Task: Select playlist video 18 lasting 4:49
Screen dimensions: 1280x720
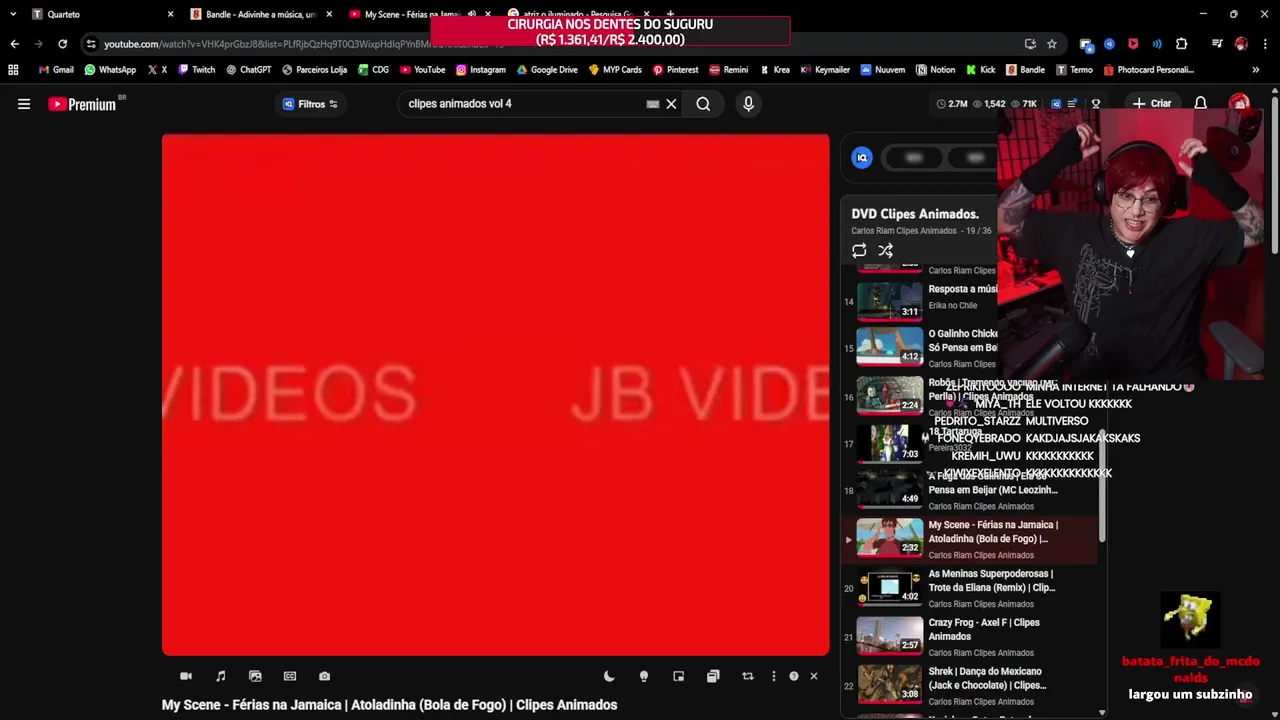Action: tap(890, 488)
